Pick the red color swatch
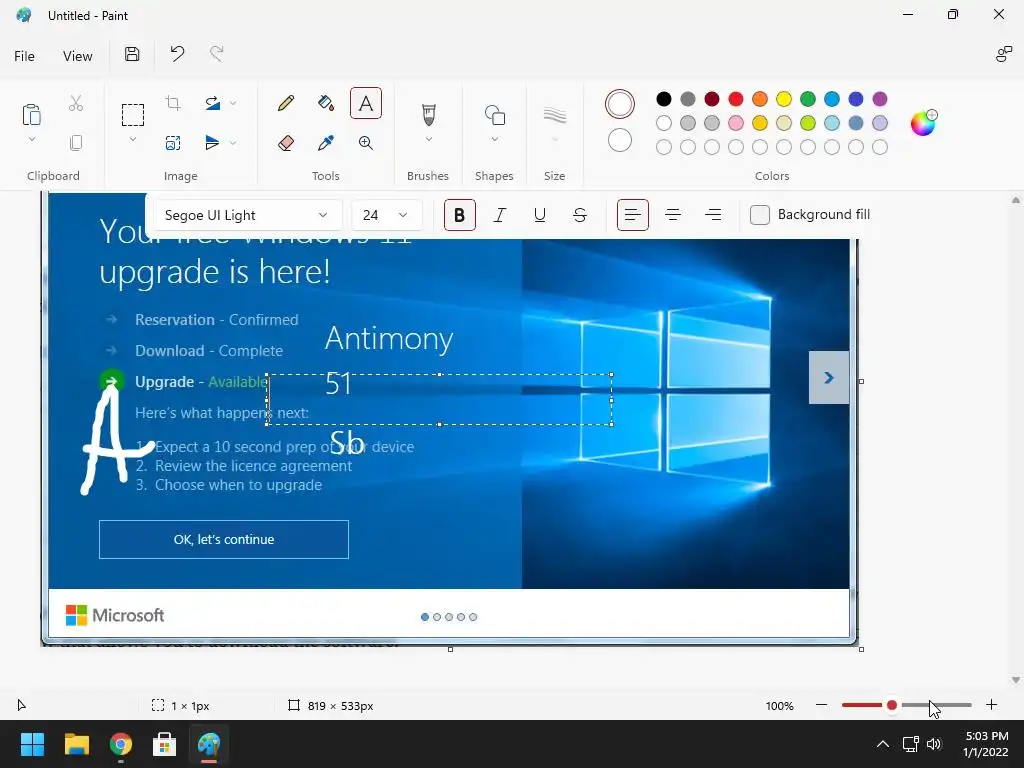1024x768 pixels. click(736, 99)
